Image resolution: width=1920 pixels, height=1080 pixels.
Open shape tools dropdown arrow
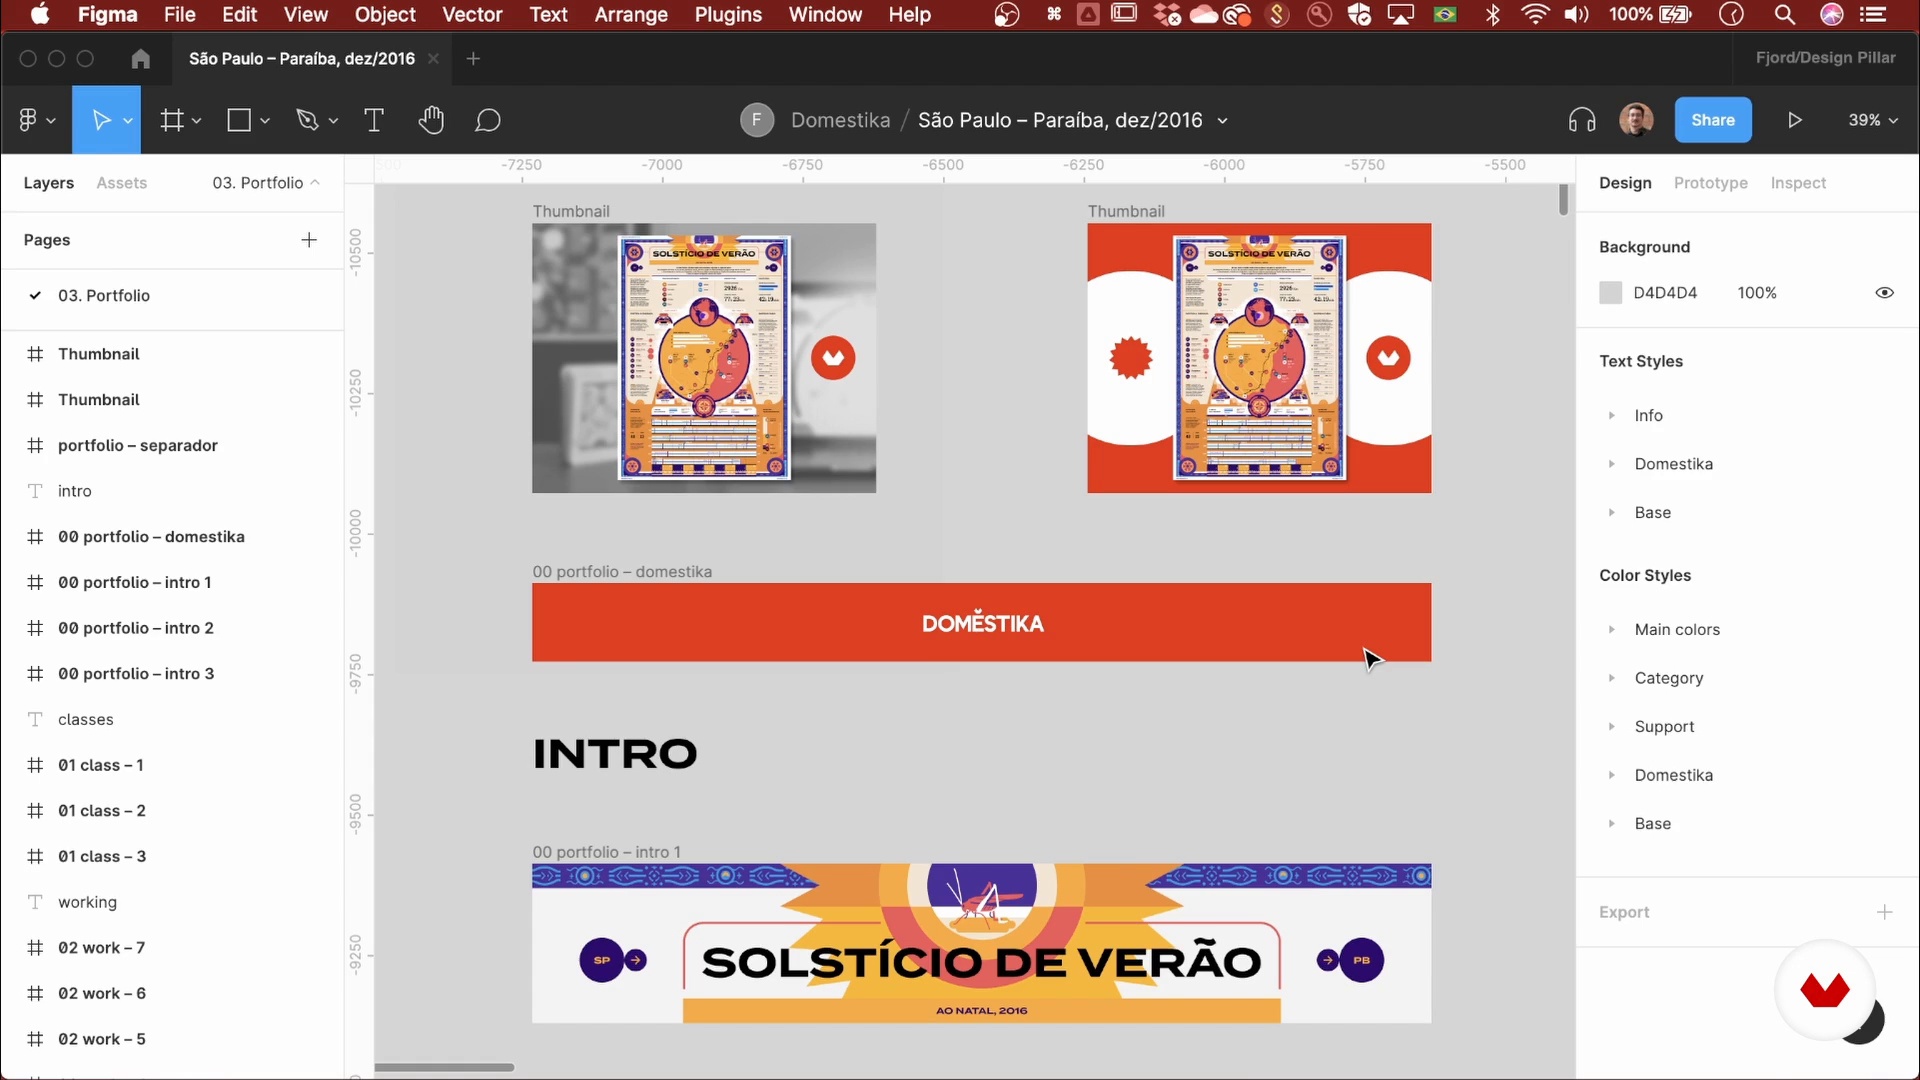click(x=265, y=121)
